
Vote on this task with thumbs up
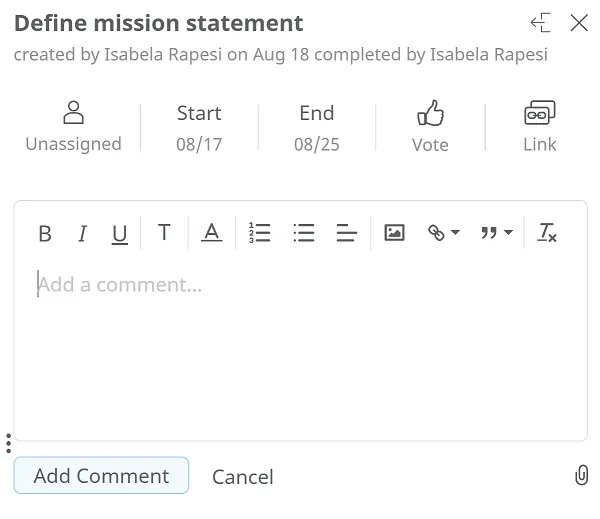point(430,126)
